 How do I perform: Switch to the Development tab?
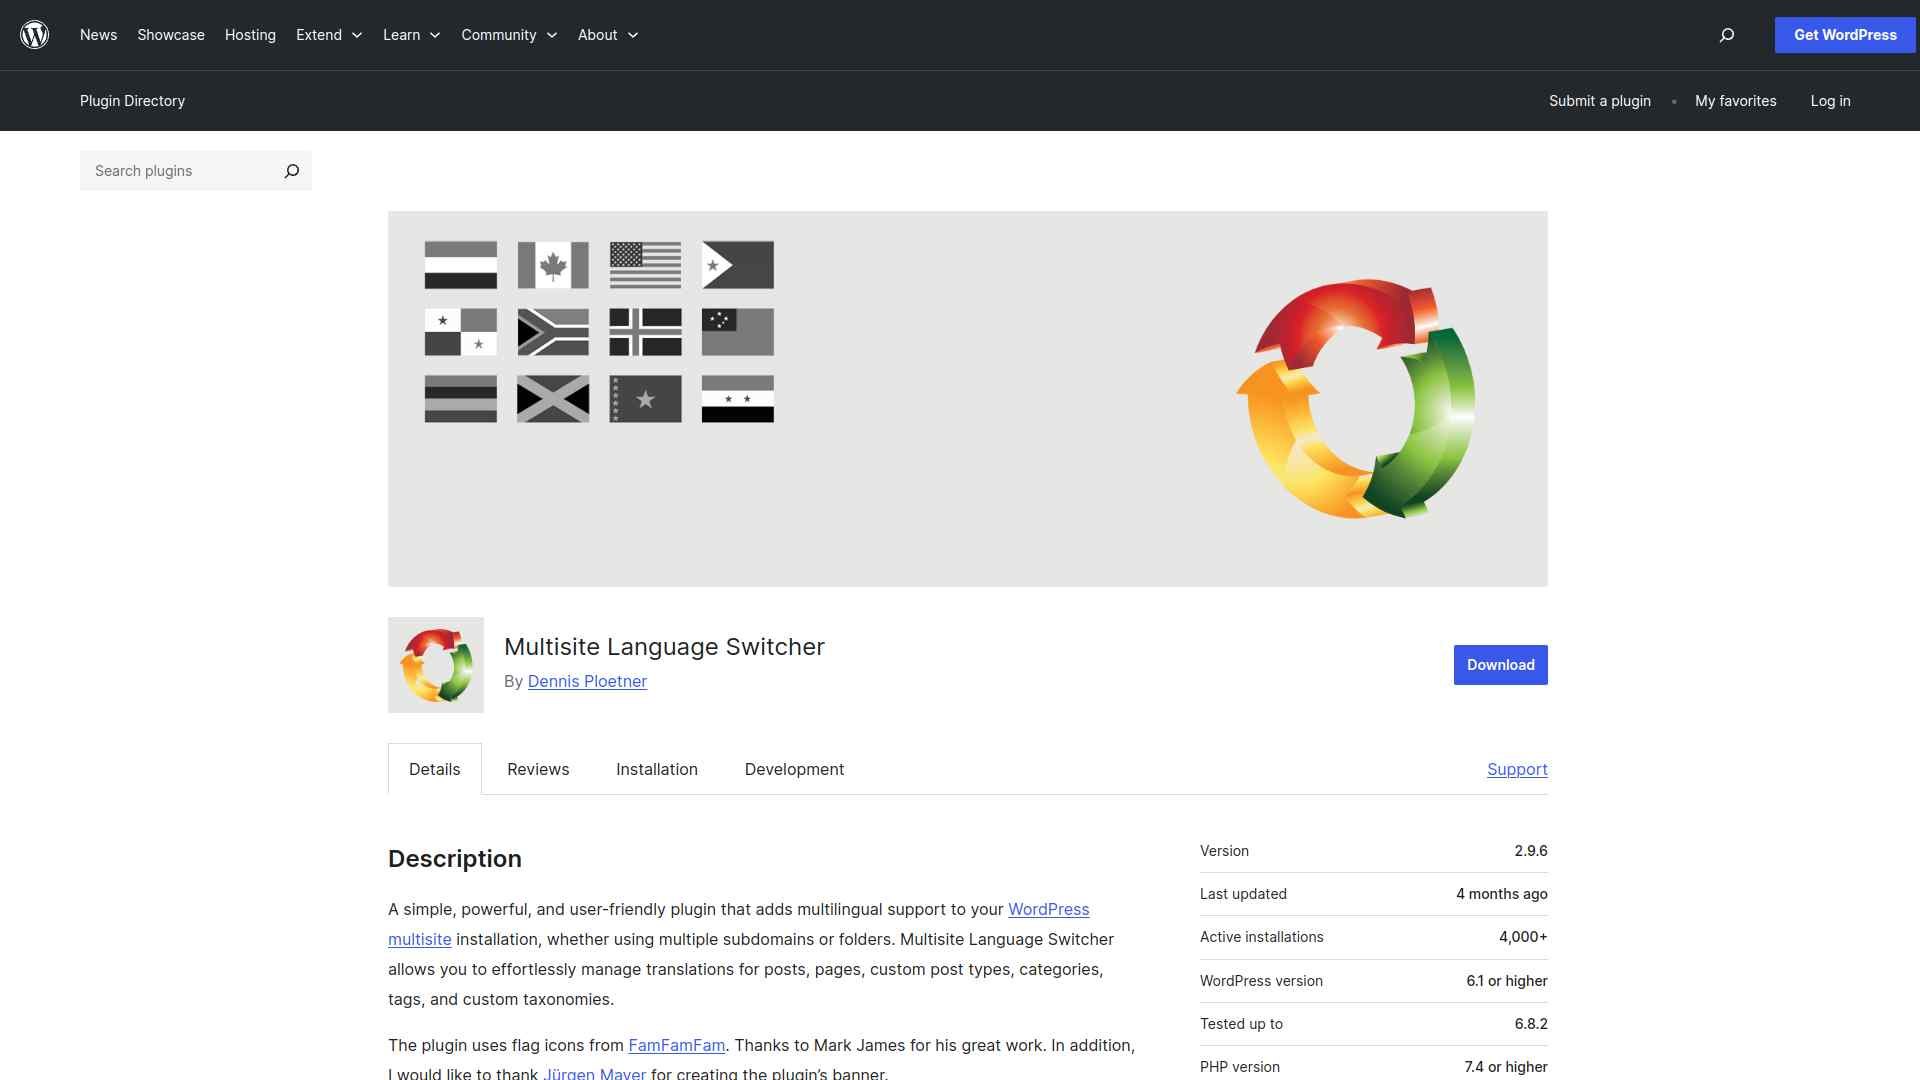(794, 769)
